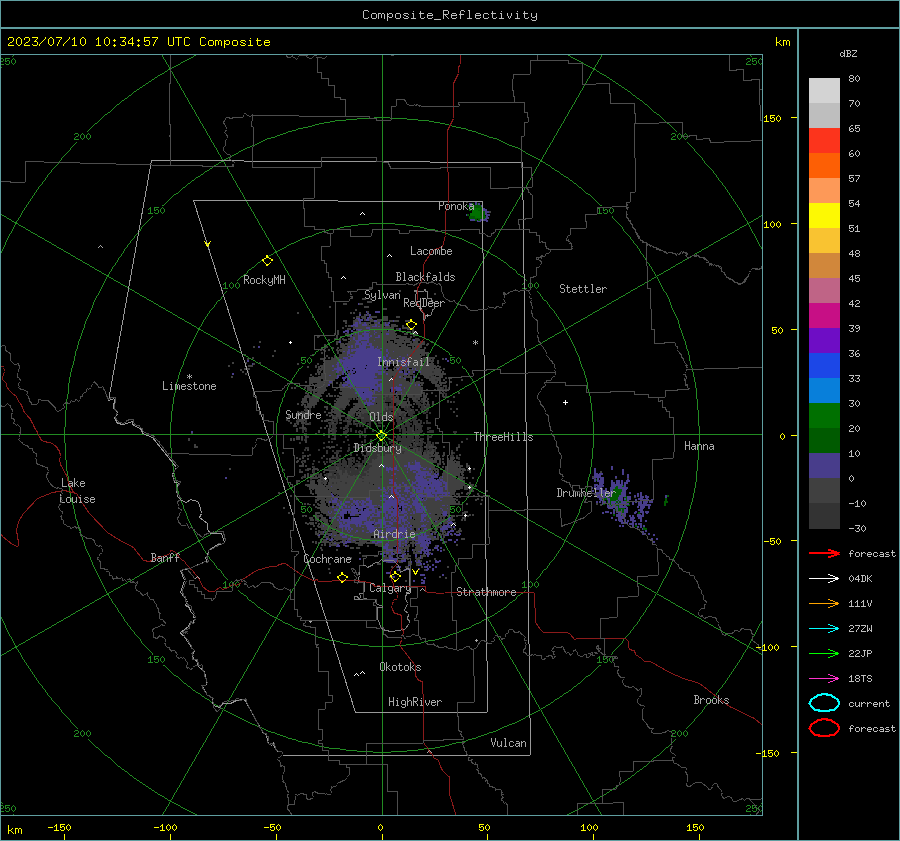Click the Okotoks label
The width and height of the screenshot is (900, 841).
coord(400,667)
